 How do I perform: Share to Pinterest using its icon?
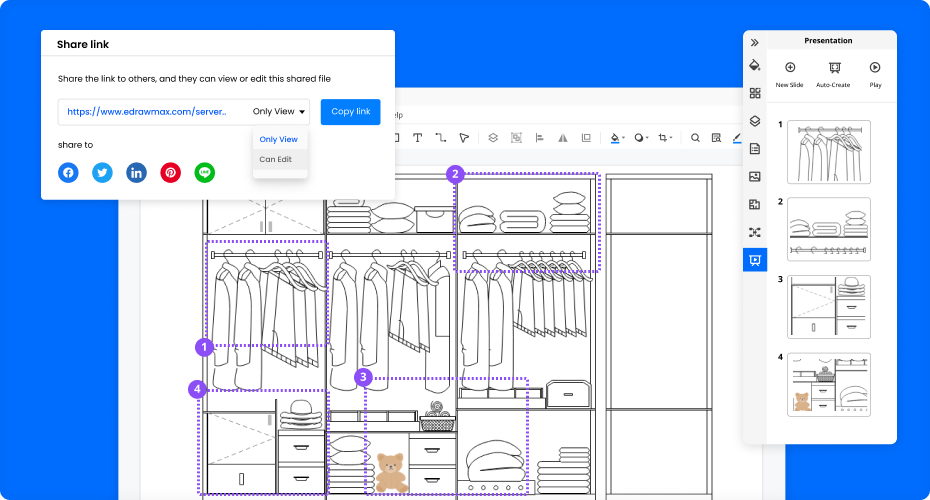point(171,172)
